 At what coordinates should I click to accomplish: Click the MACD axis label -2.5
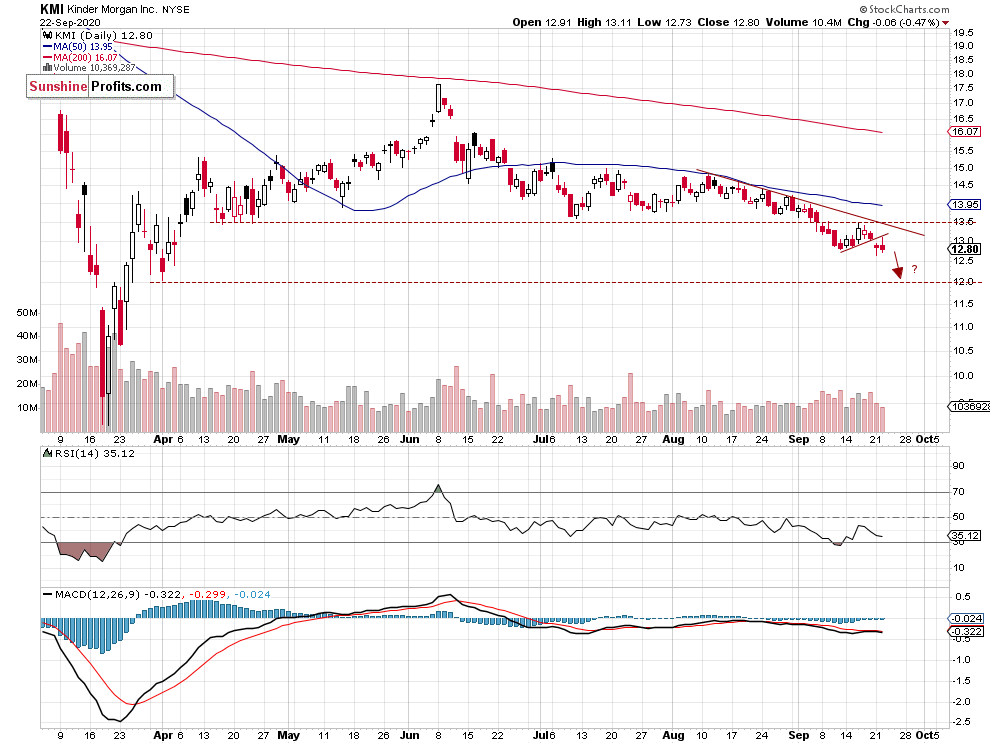point(962,721)
